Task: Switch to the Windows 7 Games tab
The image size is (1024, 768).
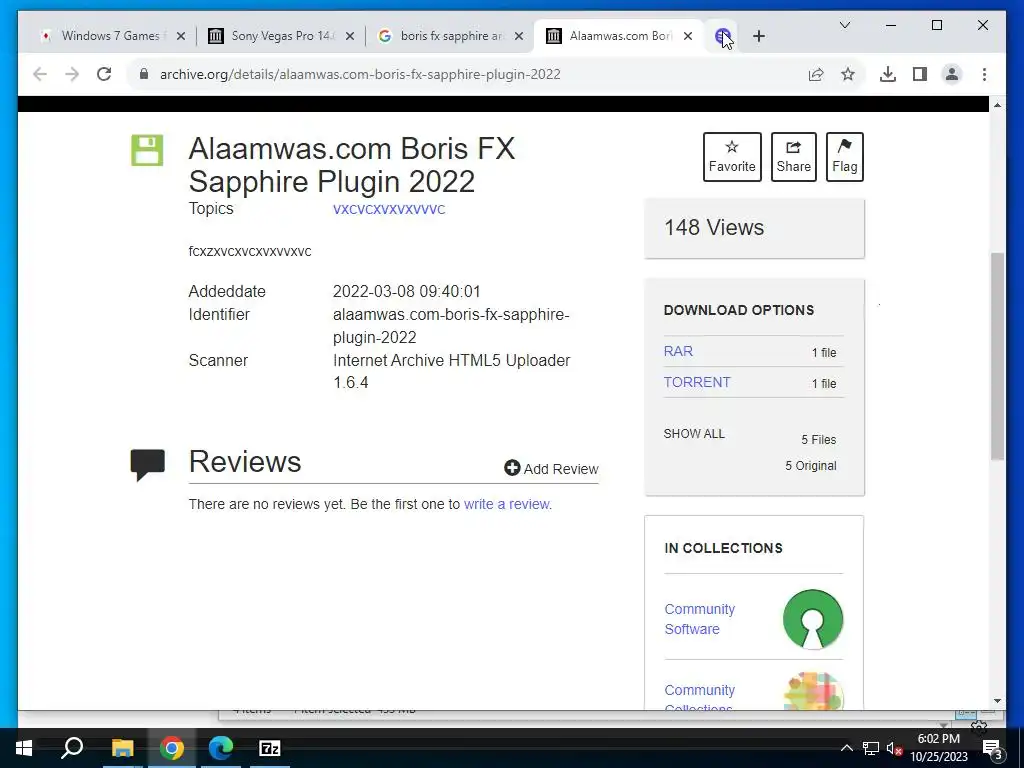Action: [111, 36]
